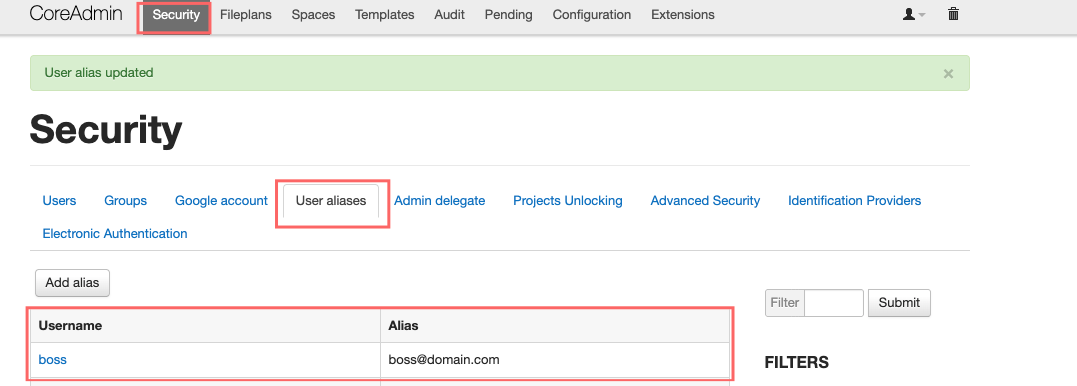Open the Templates menu
This screenshot has width=1077, height=386.
point(385,14)
